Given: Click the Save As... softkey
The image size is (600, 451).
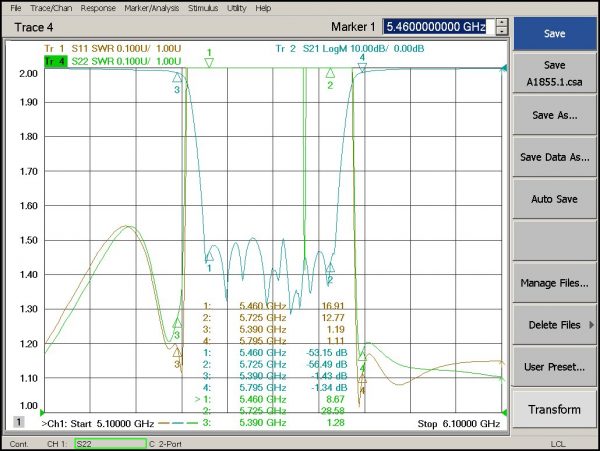Looking at the screenshot, I should (554, 115).
